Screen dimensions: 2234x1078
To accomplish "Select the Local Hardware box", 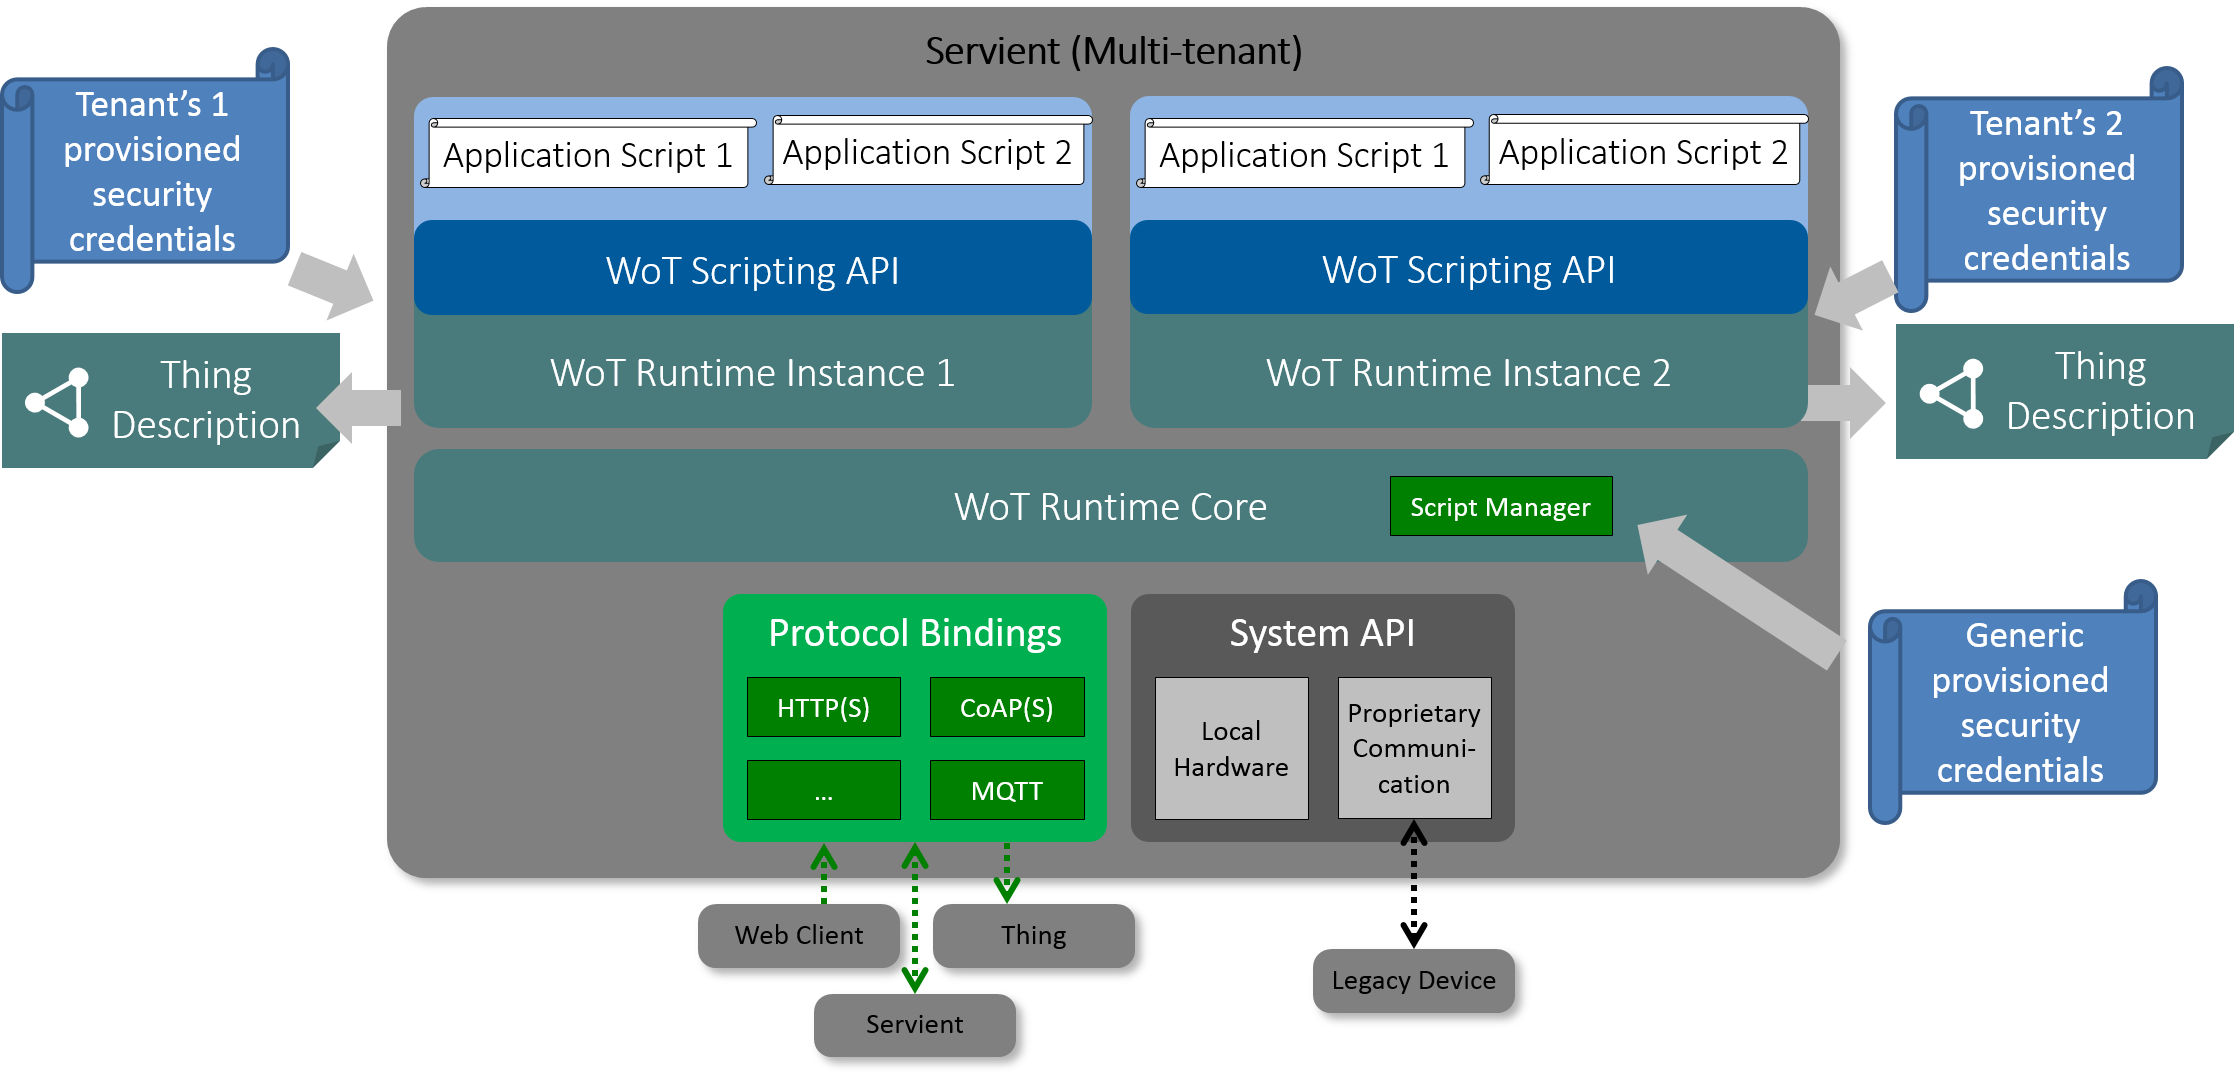I will [x=1231, y=749].
